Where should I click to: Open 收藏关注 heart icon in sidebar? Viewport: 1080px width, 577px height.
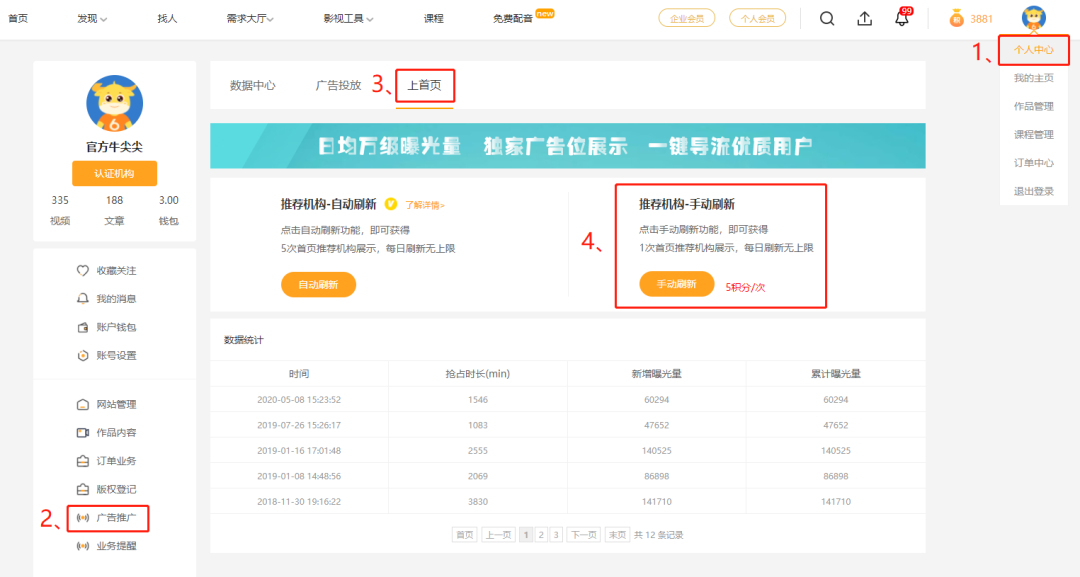84,270
